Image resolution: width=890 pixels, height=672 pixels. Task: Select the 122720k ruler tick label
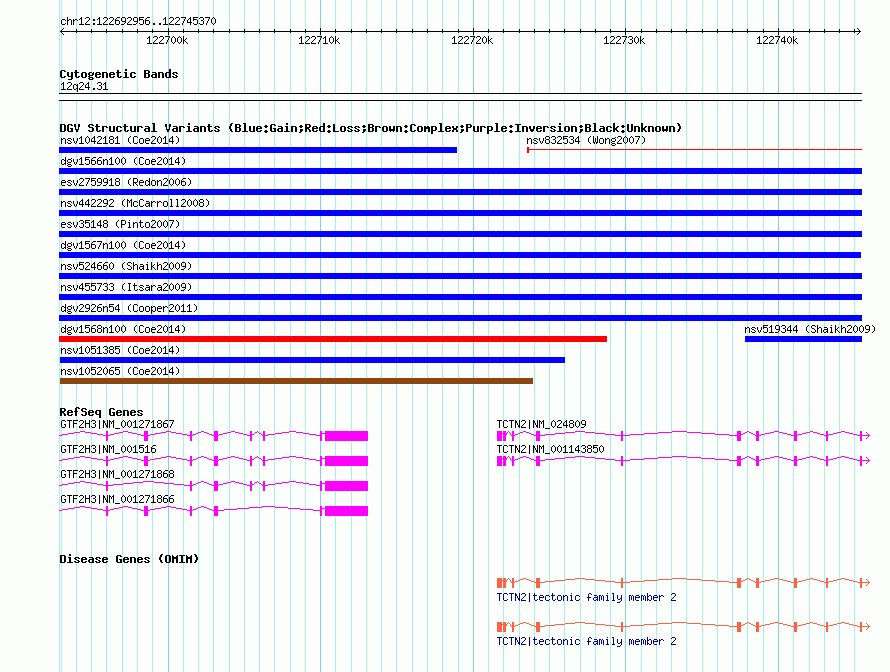[472, 40]
